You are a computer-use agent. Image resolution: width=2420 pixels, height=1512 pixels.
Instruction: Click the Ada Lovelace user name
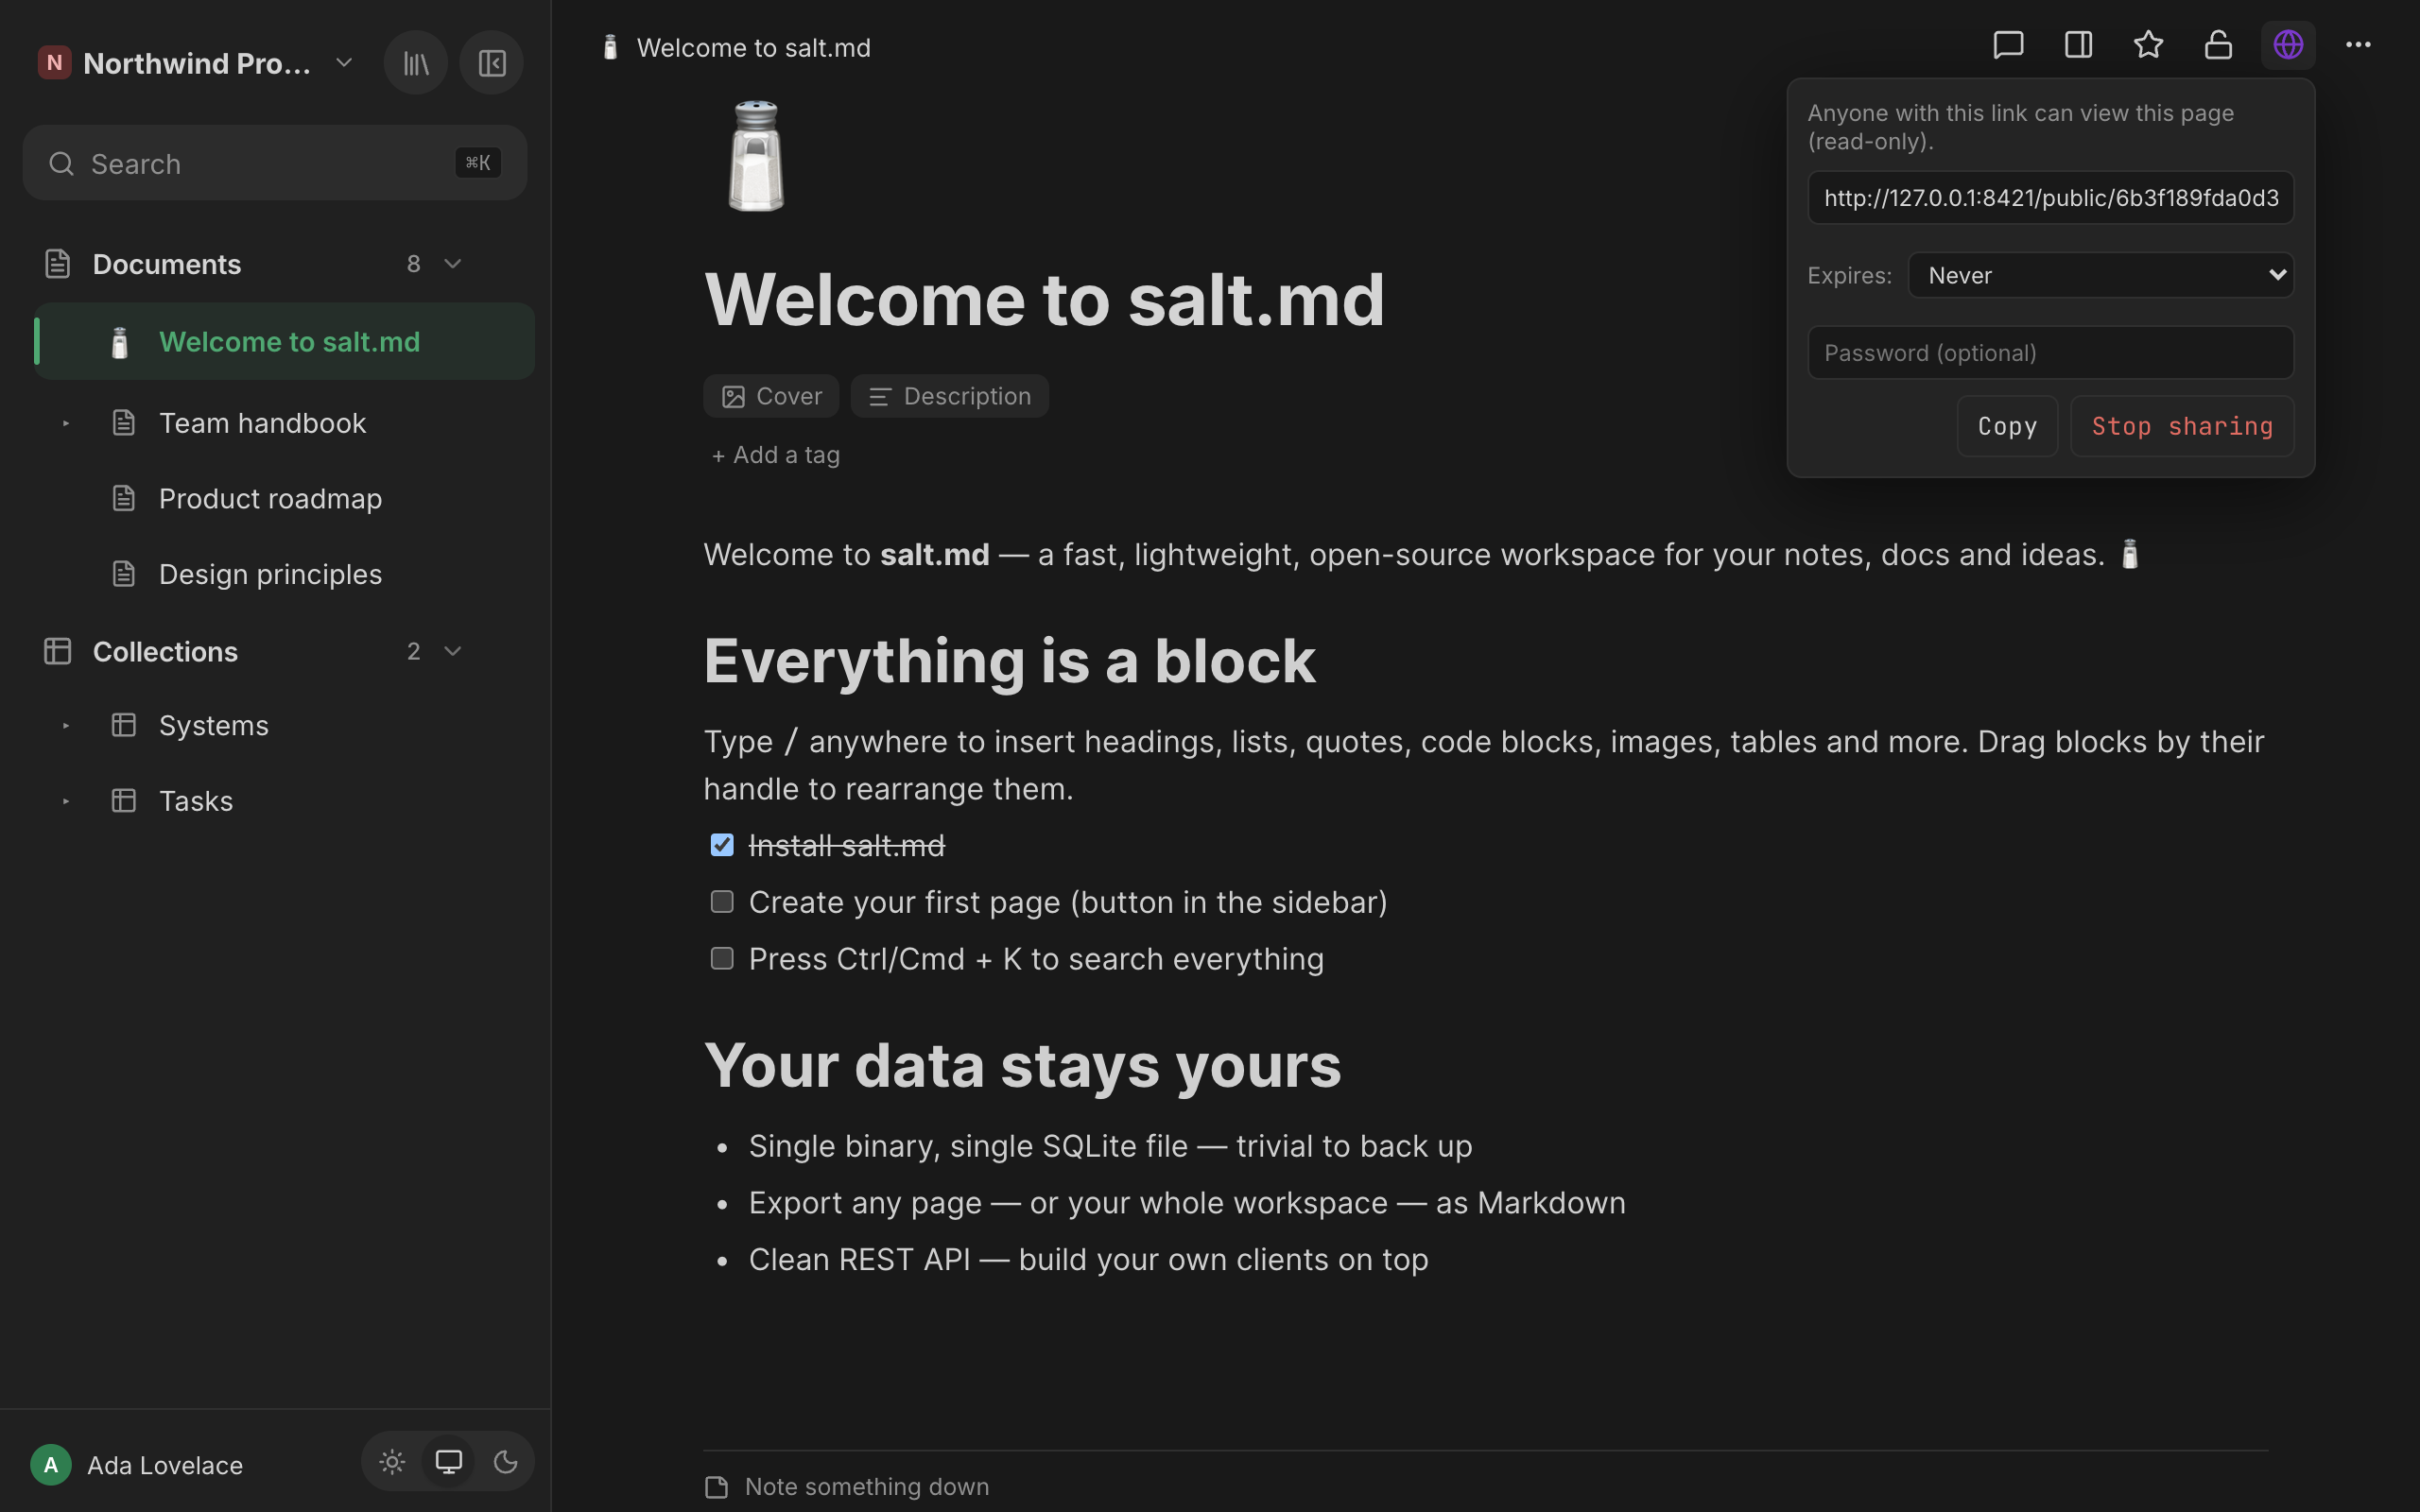tap(165, 1465)
